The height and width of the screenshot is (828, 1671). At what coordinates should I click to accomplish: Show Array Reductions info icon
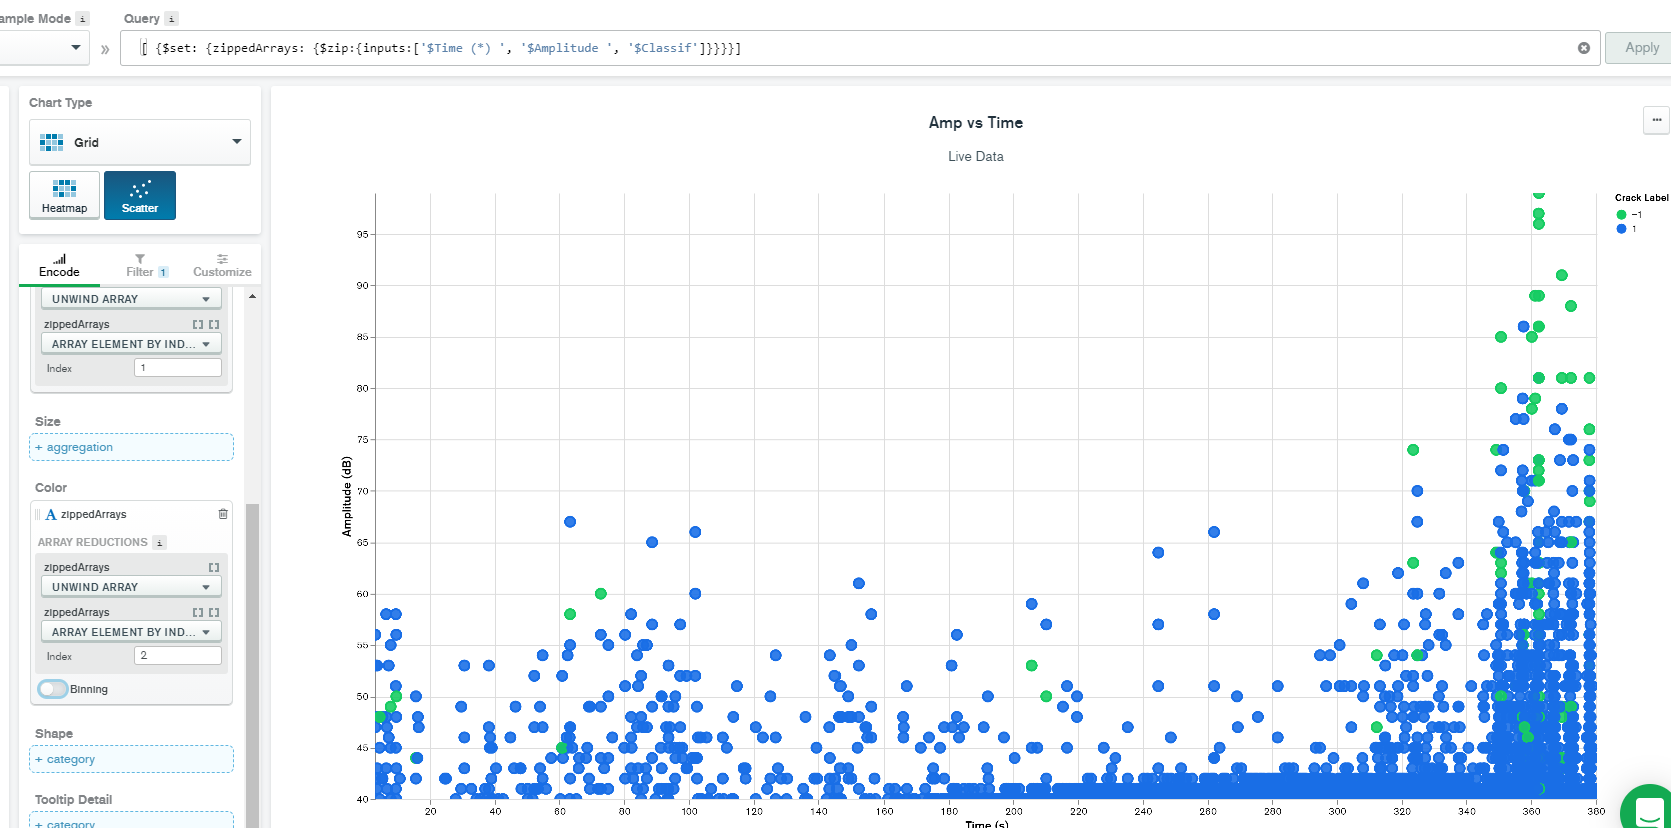coord(159,543)
